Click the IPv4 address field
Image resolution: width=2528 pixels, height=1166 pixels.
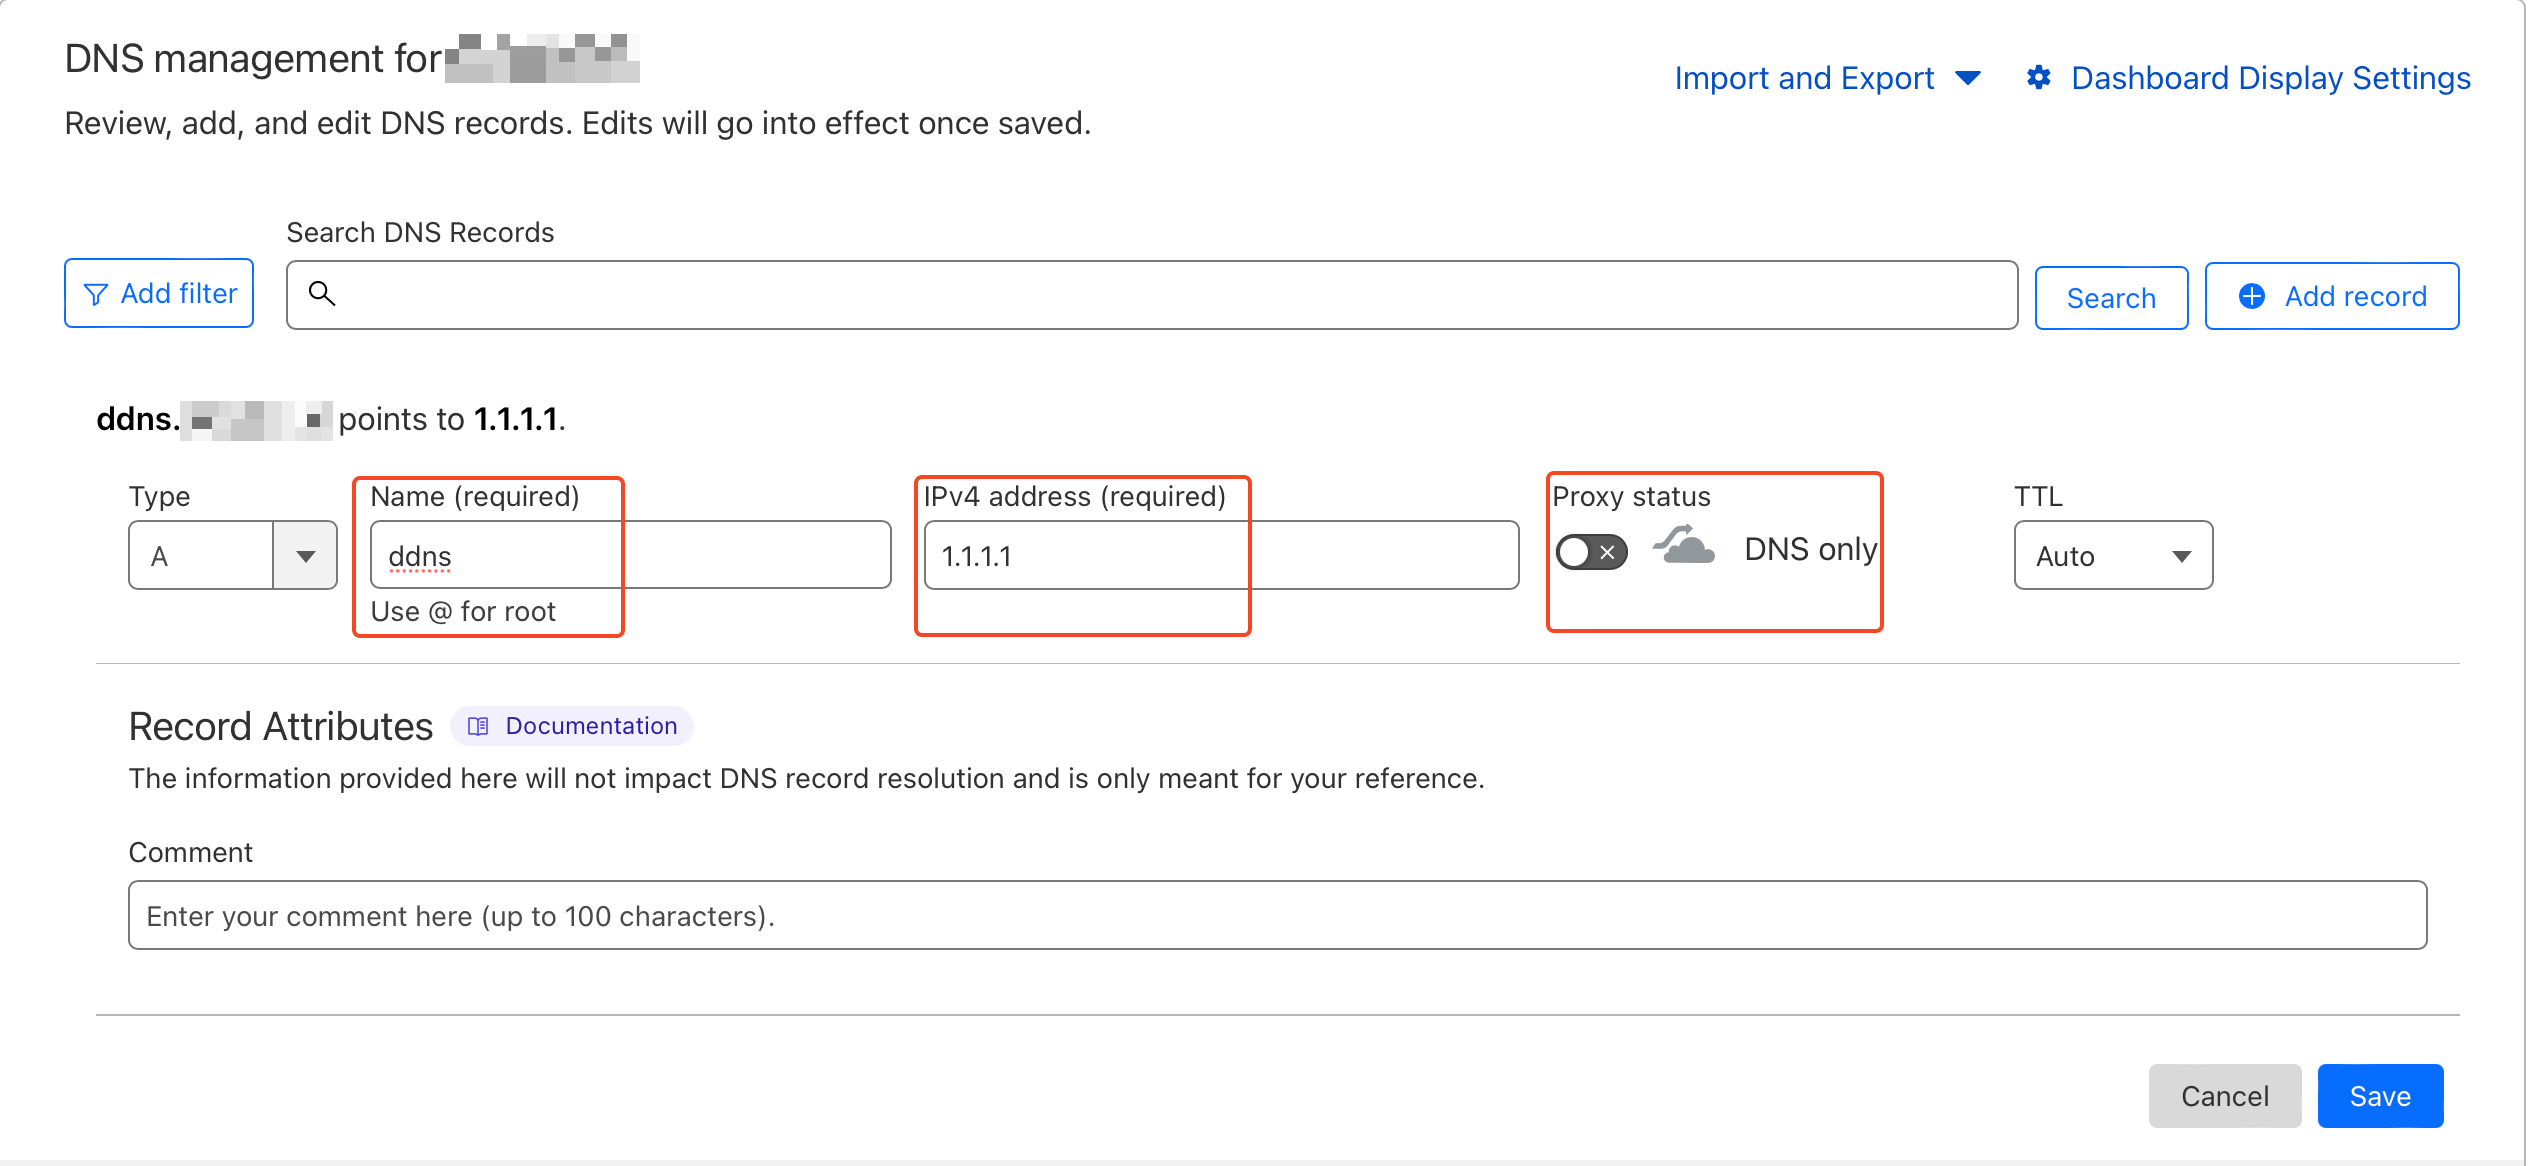[1220, 556]
